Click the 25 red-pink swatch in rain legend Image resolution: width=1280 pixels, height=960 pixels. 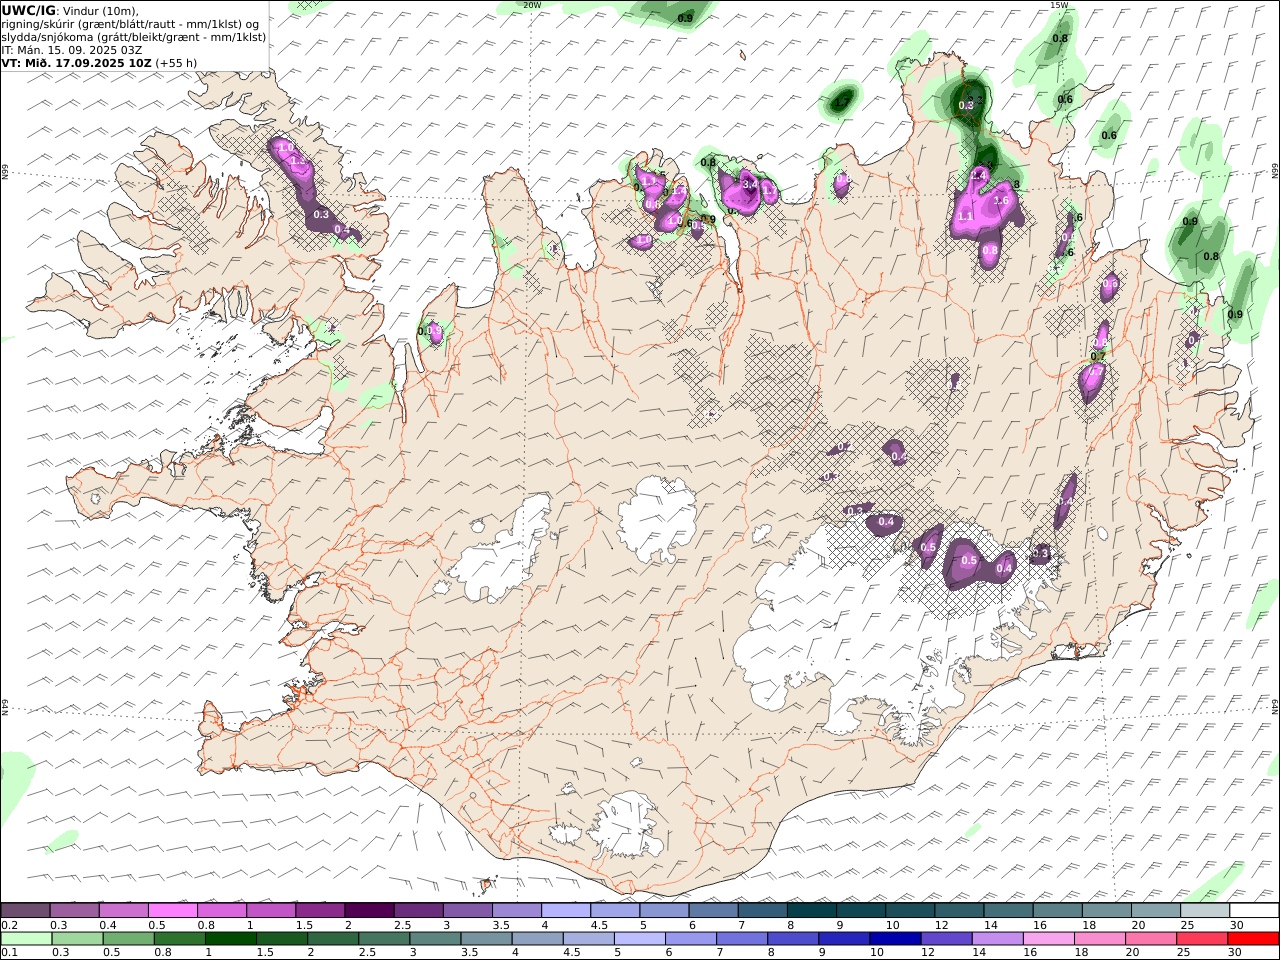1202,939
